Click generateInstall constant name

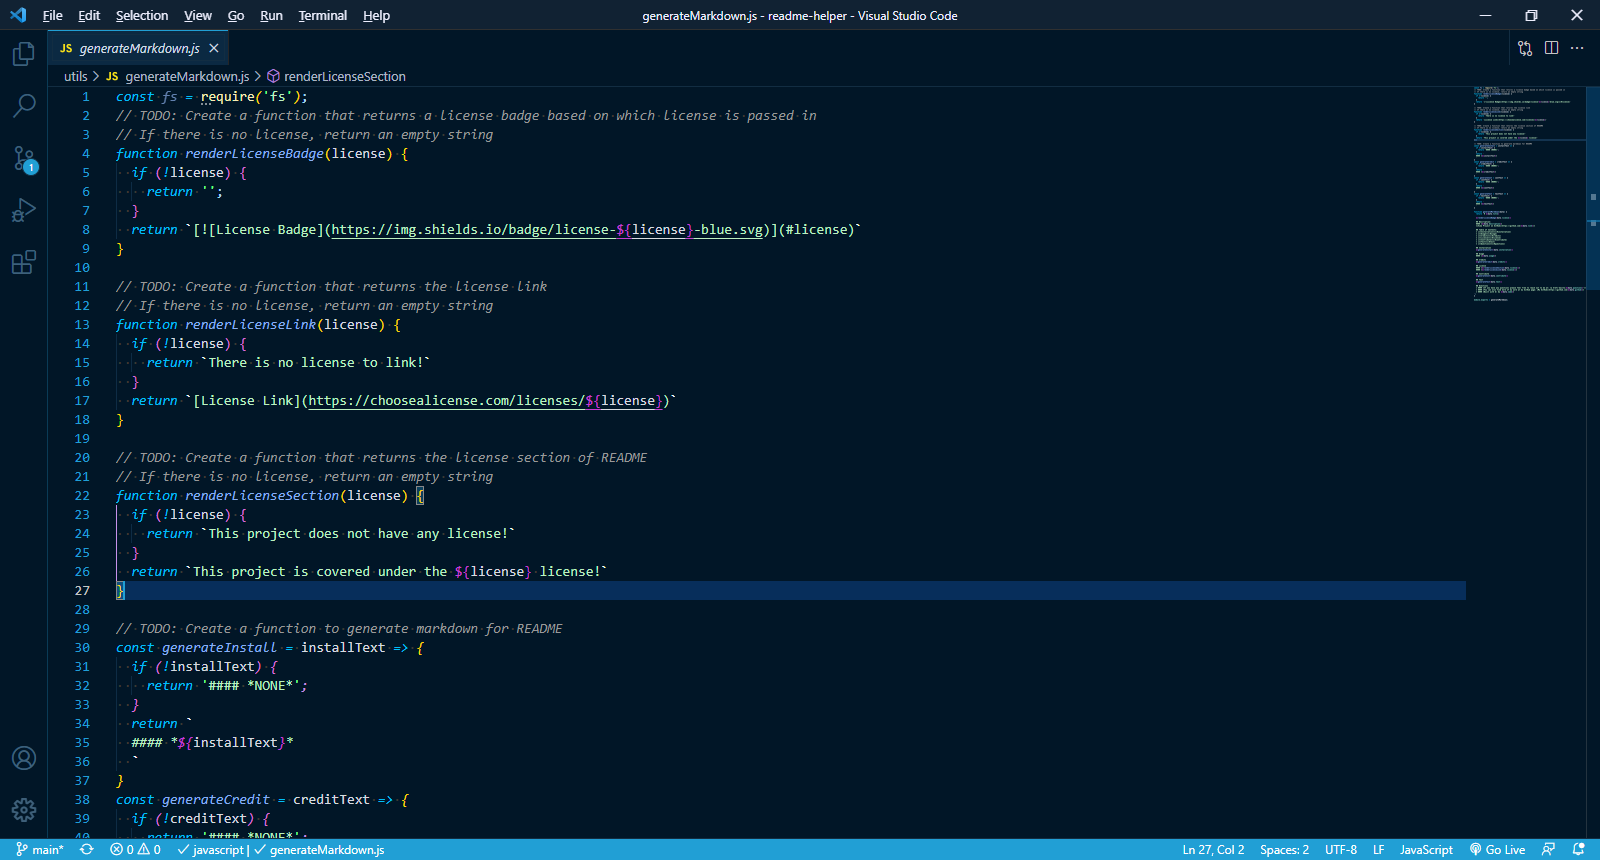(219, 648)
